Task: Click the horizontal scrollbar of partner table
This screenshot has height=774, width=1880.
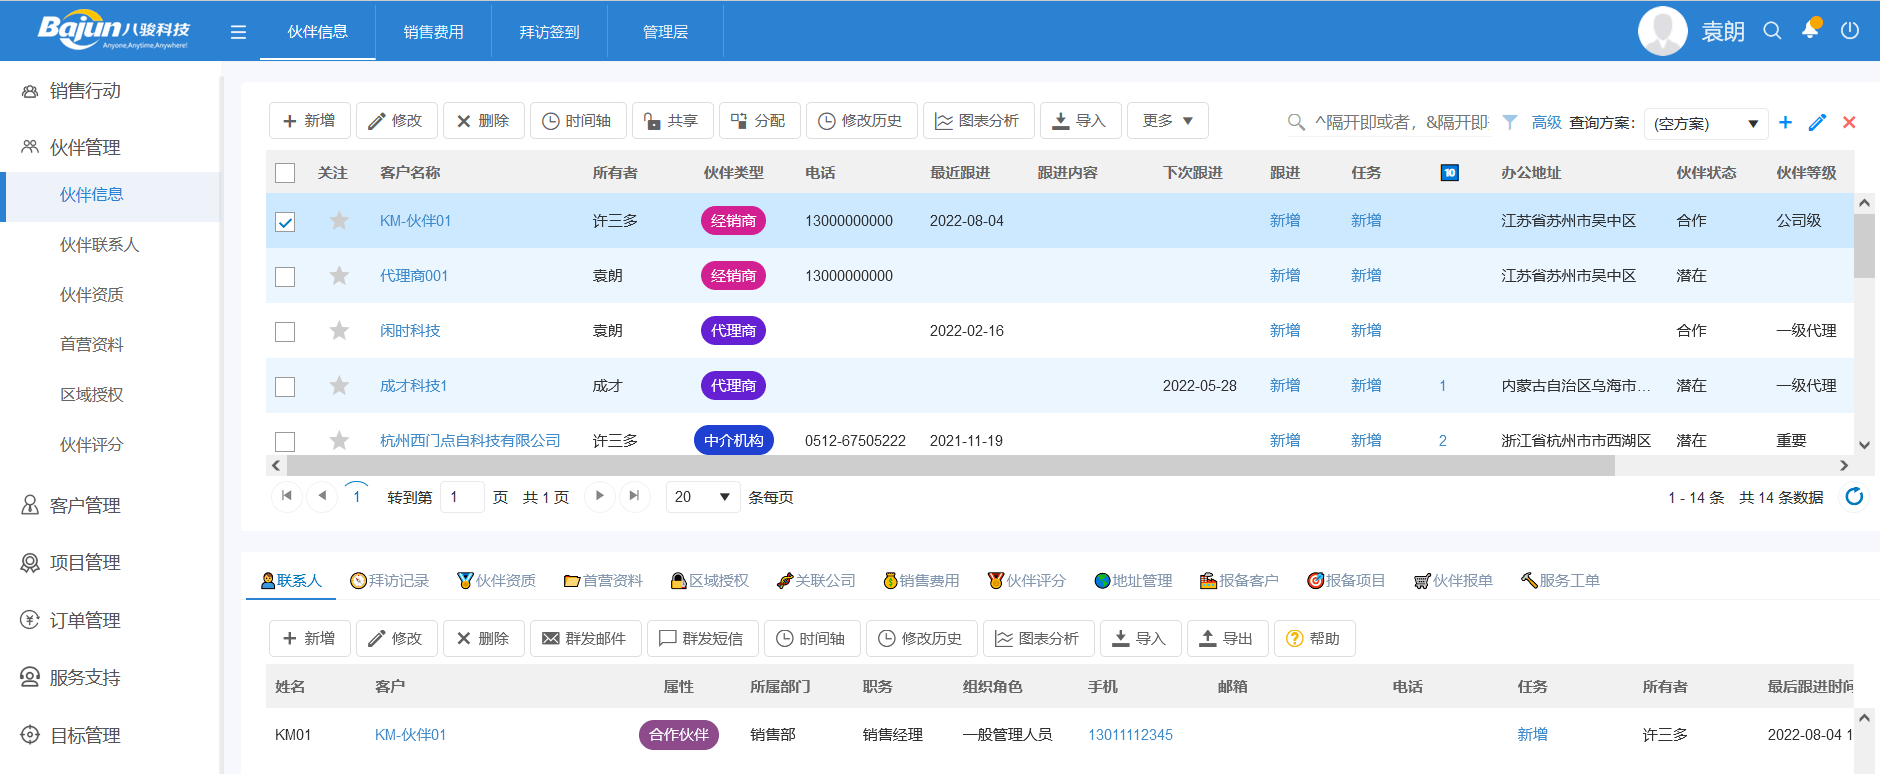Action: (x=950, y=466)
